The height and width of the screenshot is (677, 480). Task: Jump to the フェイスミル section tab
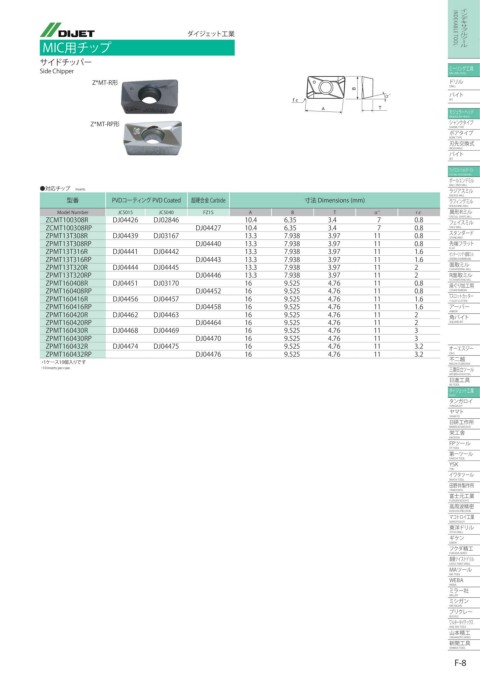[x=464, y=224]
